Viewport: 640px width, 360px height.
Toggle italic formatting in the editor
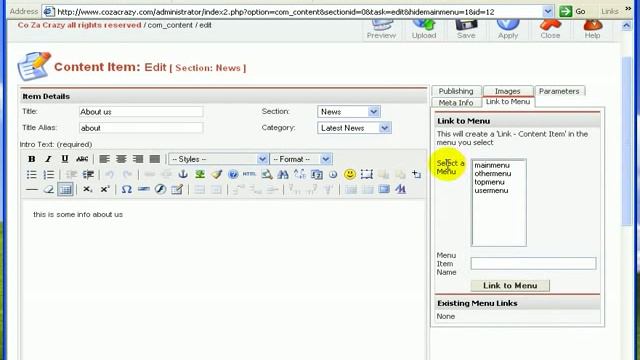48,159
